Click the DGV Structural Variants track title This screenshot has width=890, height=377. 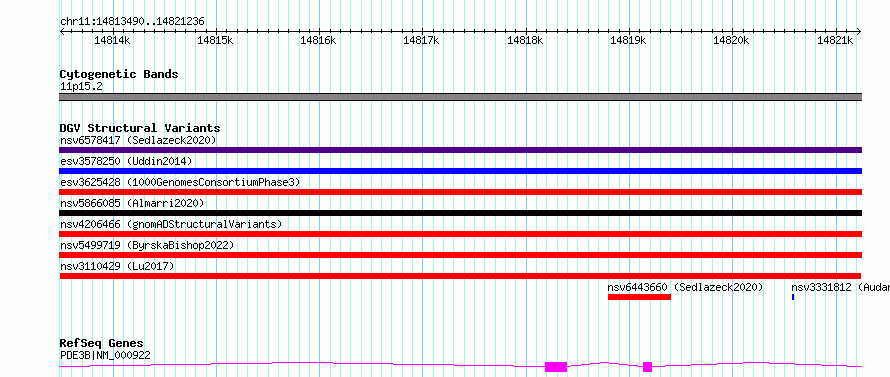click(140, 128)
